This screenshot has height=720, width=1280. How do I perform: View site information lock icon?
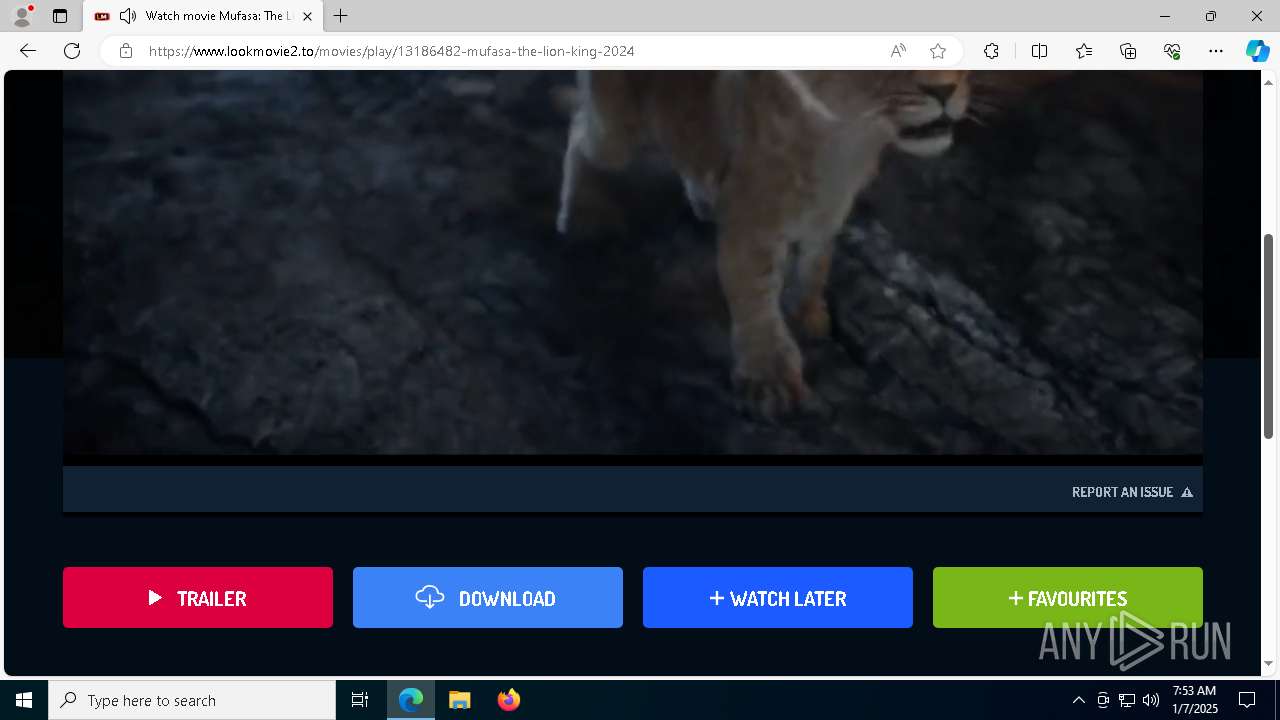click(x=125, y=51)
